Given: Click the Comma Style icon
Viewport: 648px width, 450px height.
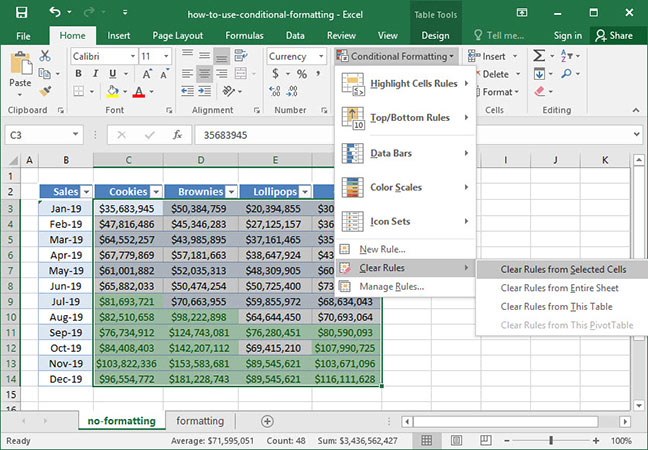Looking at the screenshot, I should pyautogui.click(x=318, y=74).
